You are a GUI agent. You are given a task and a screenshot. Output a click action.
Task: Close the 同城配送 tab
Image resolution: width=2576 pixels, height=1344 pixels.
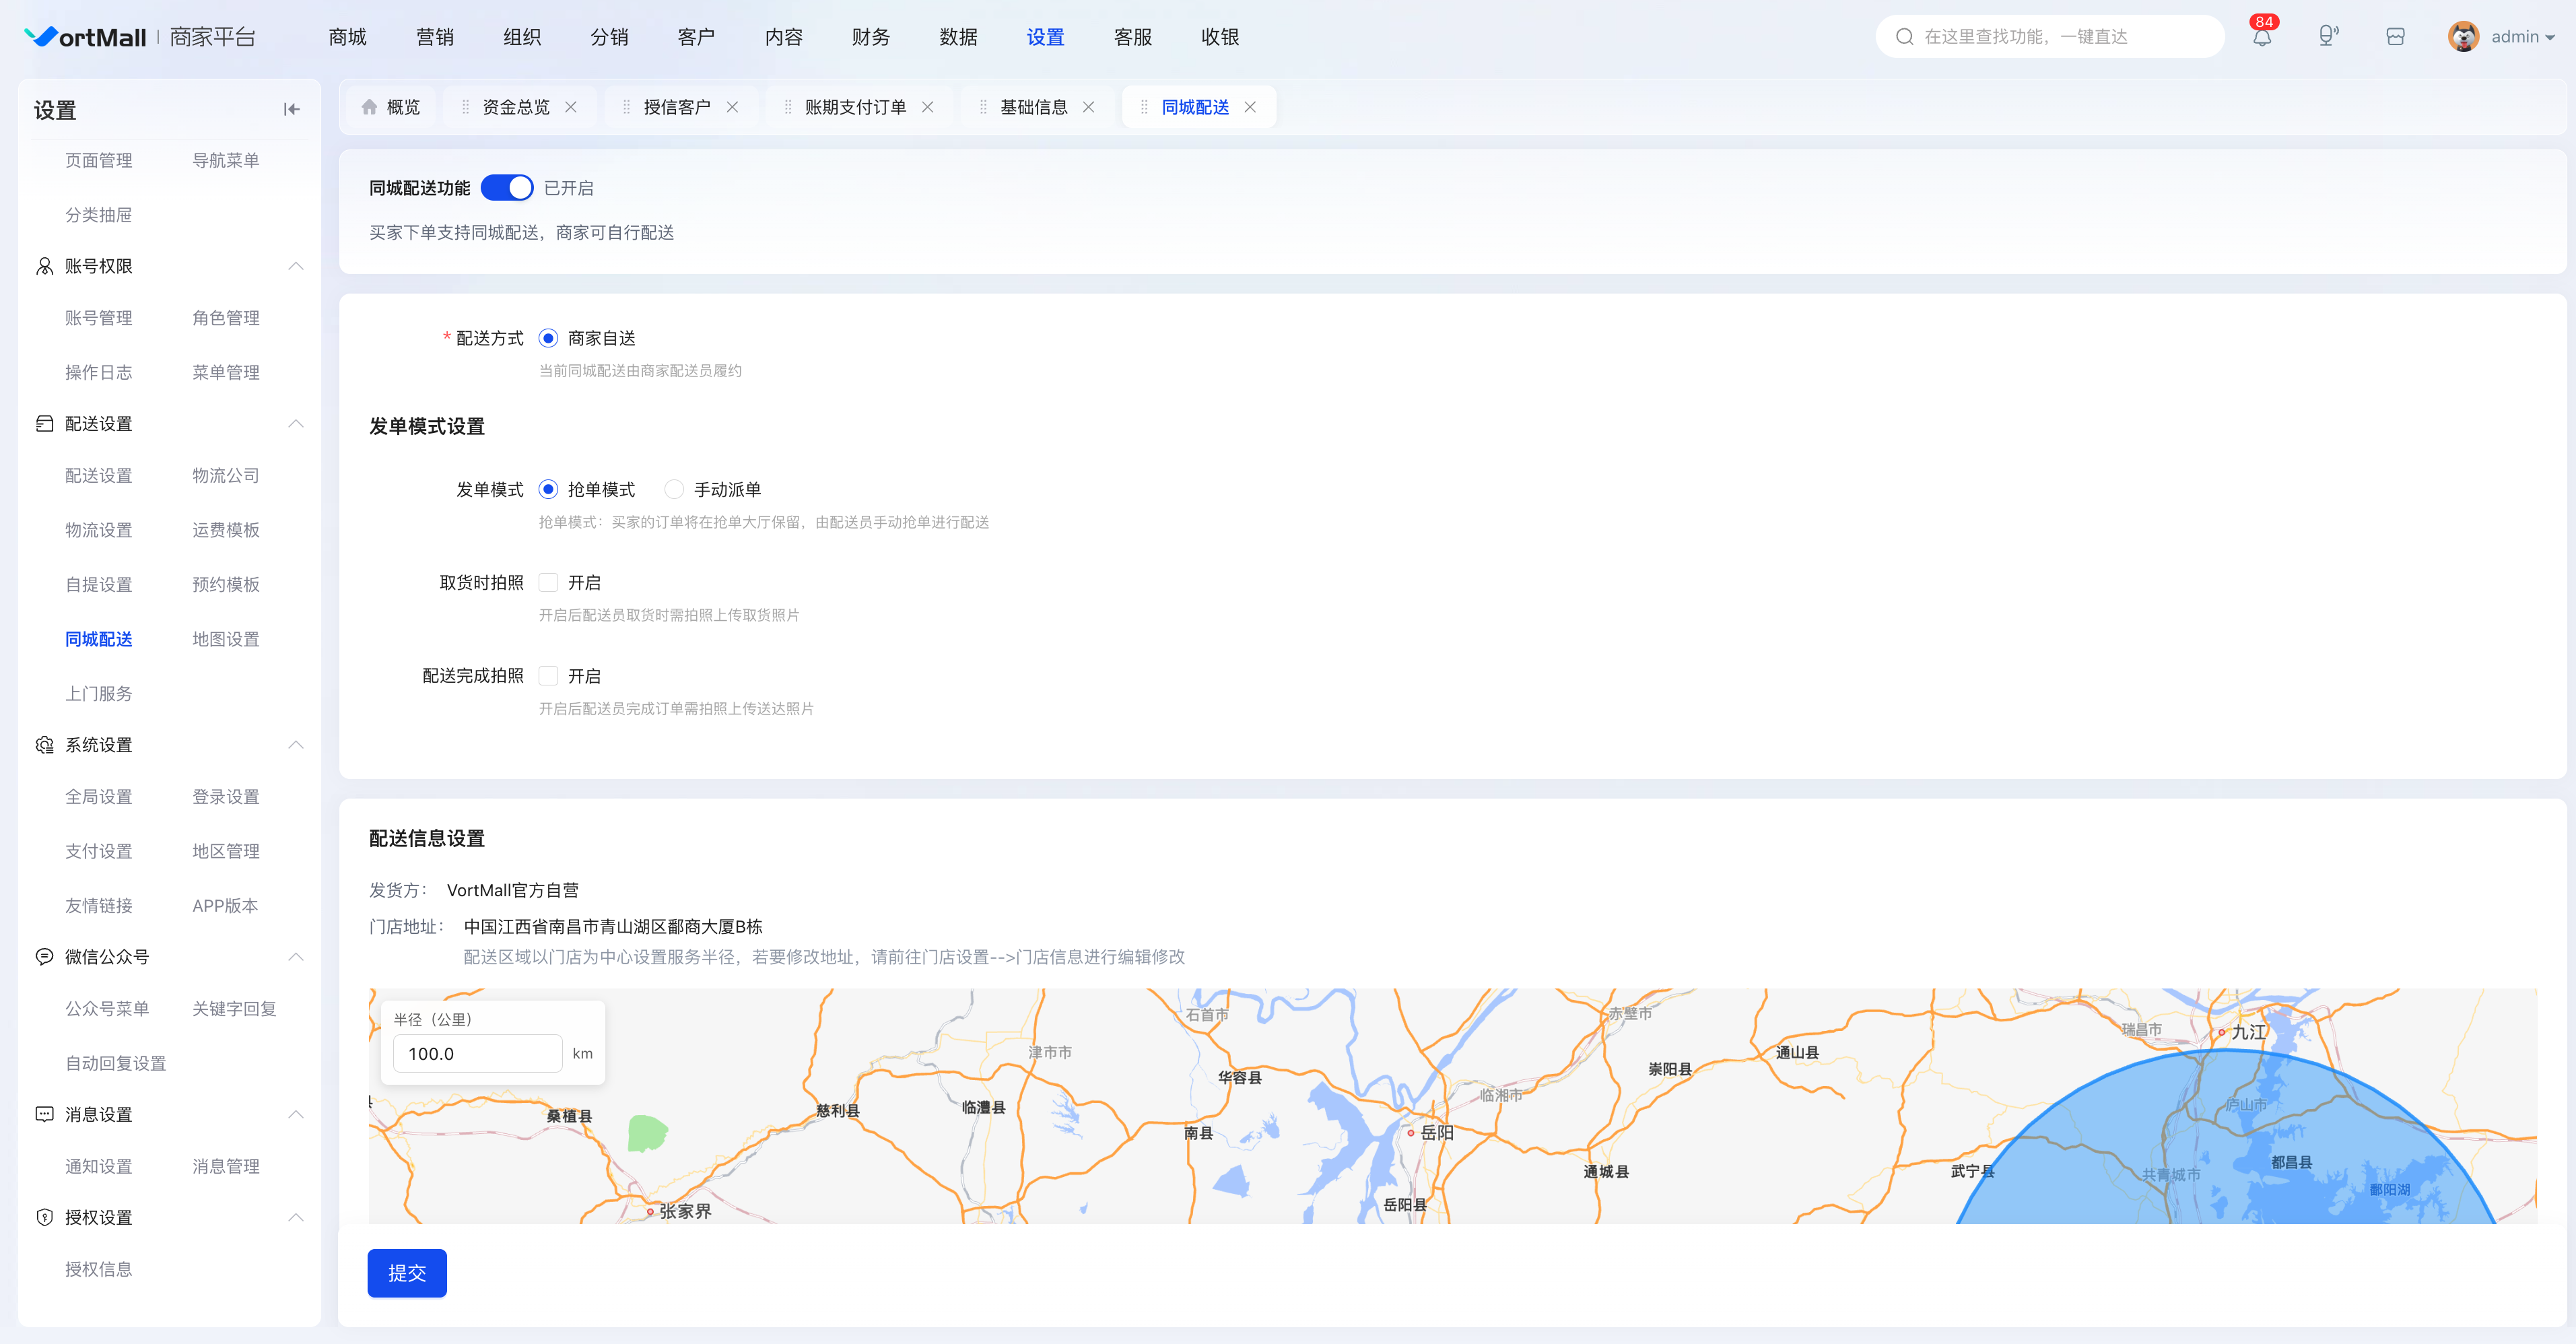[1250, 107]
